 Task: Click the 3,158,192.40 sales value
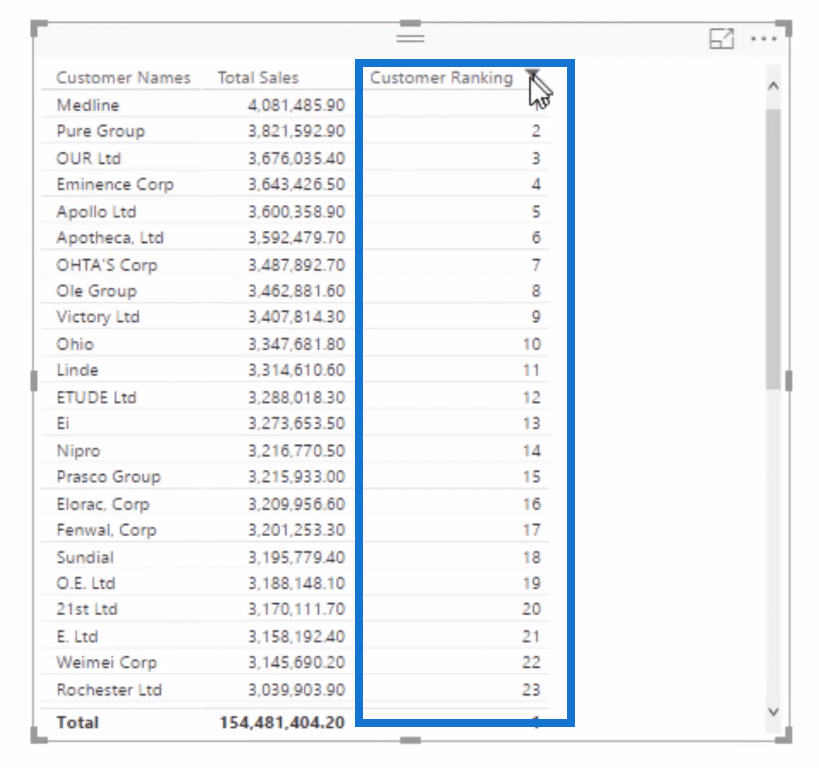coord(296,637)
